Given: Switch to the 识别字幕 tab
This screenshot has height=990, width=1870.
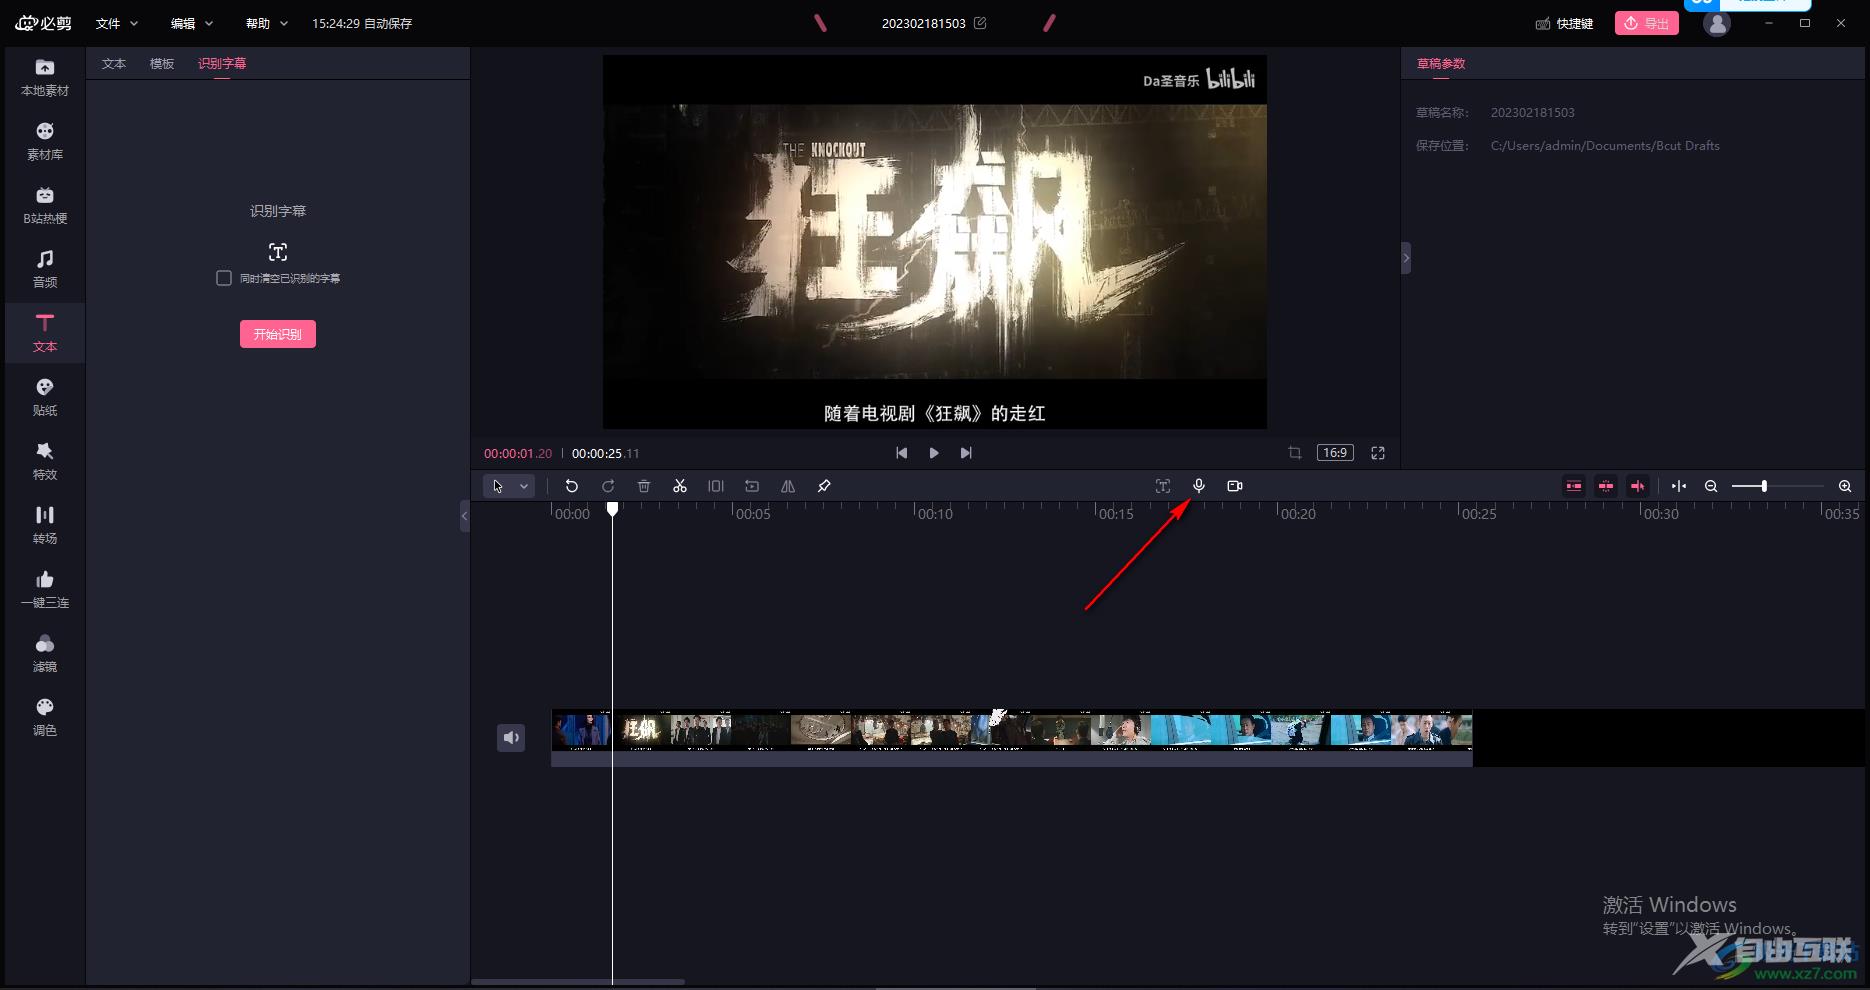Looking at the screenshot, I should pos(222,63).
